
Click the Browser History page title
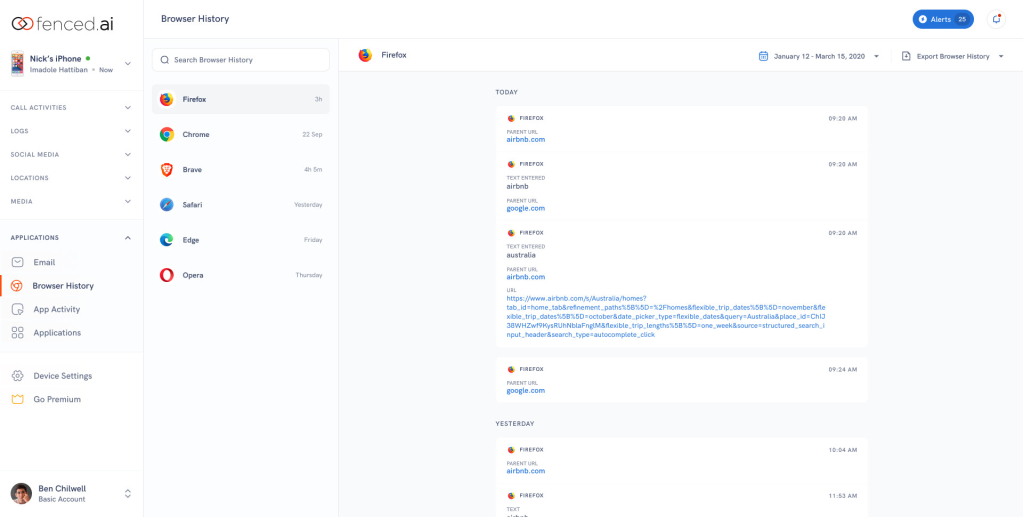195,19
